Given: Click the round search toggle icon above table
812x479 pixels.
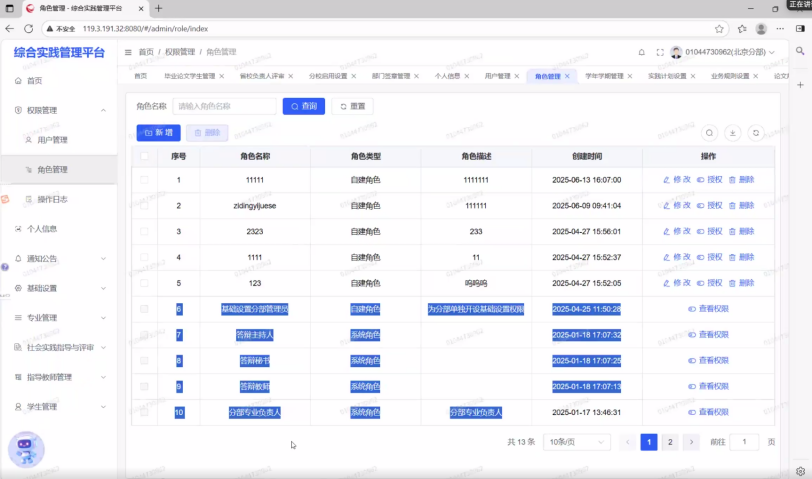Looking at the screenshot, I should point(709,132).
